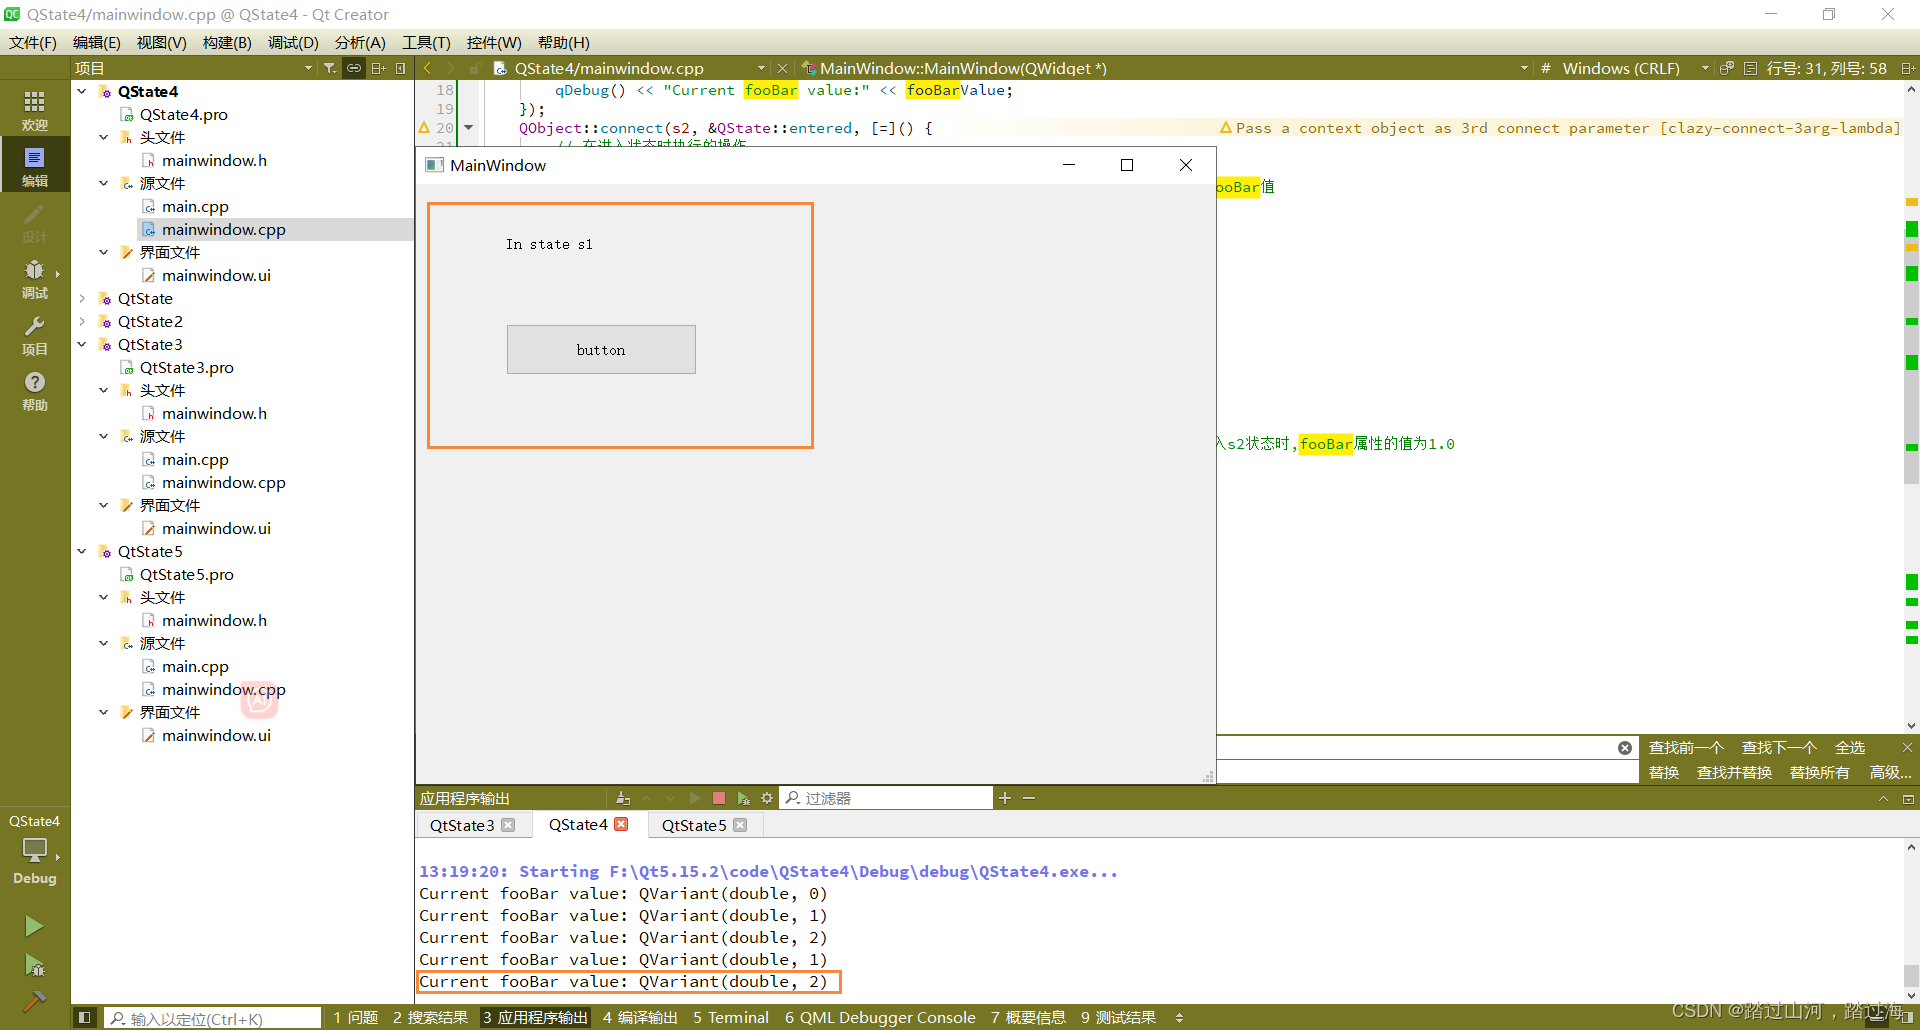Viewport: 1920px width, 1030px height.
Task: Open the 文件(F) menu
Action: click(x=33, y=42)
